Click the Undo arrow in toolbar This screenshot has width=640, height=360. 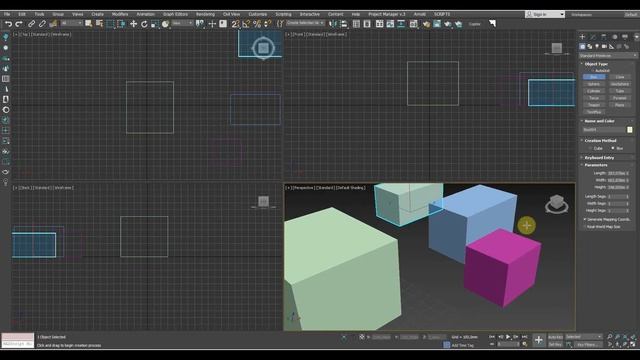pyautogui.click(x=8, y=24)
